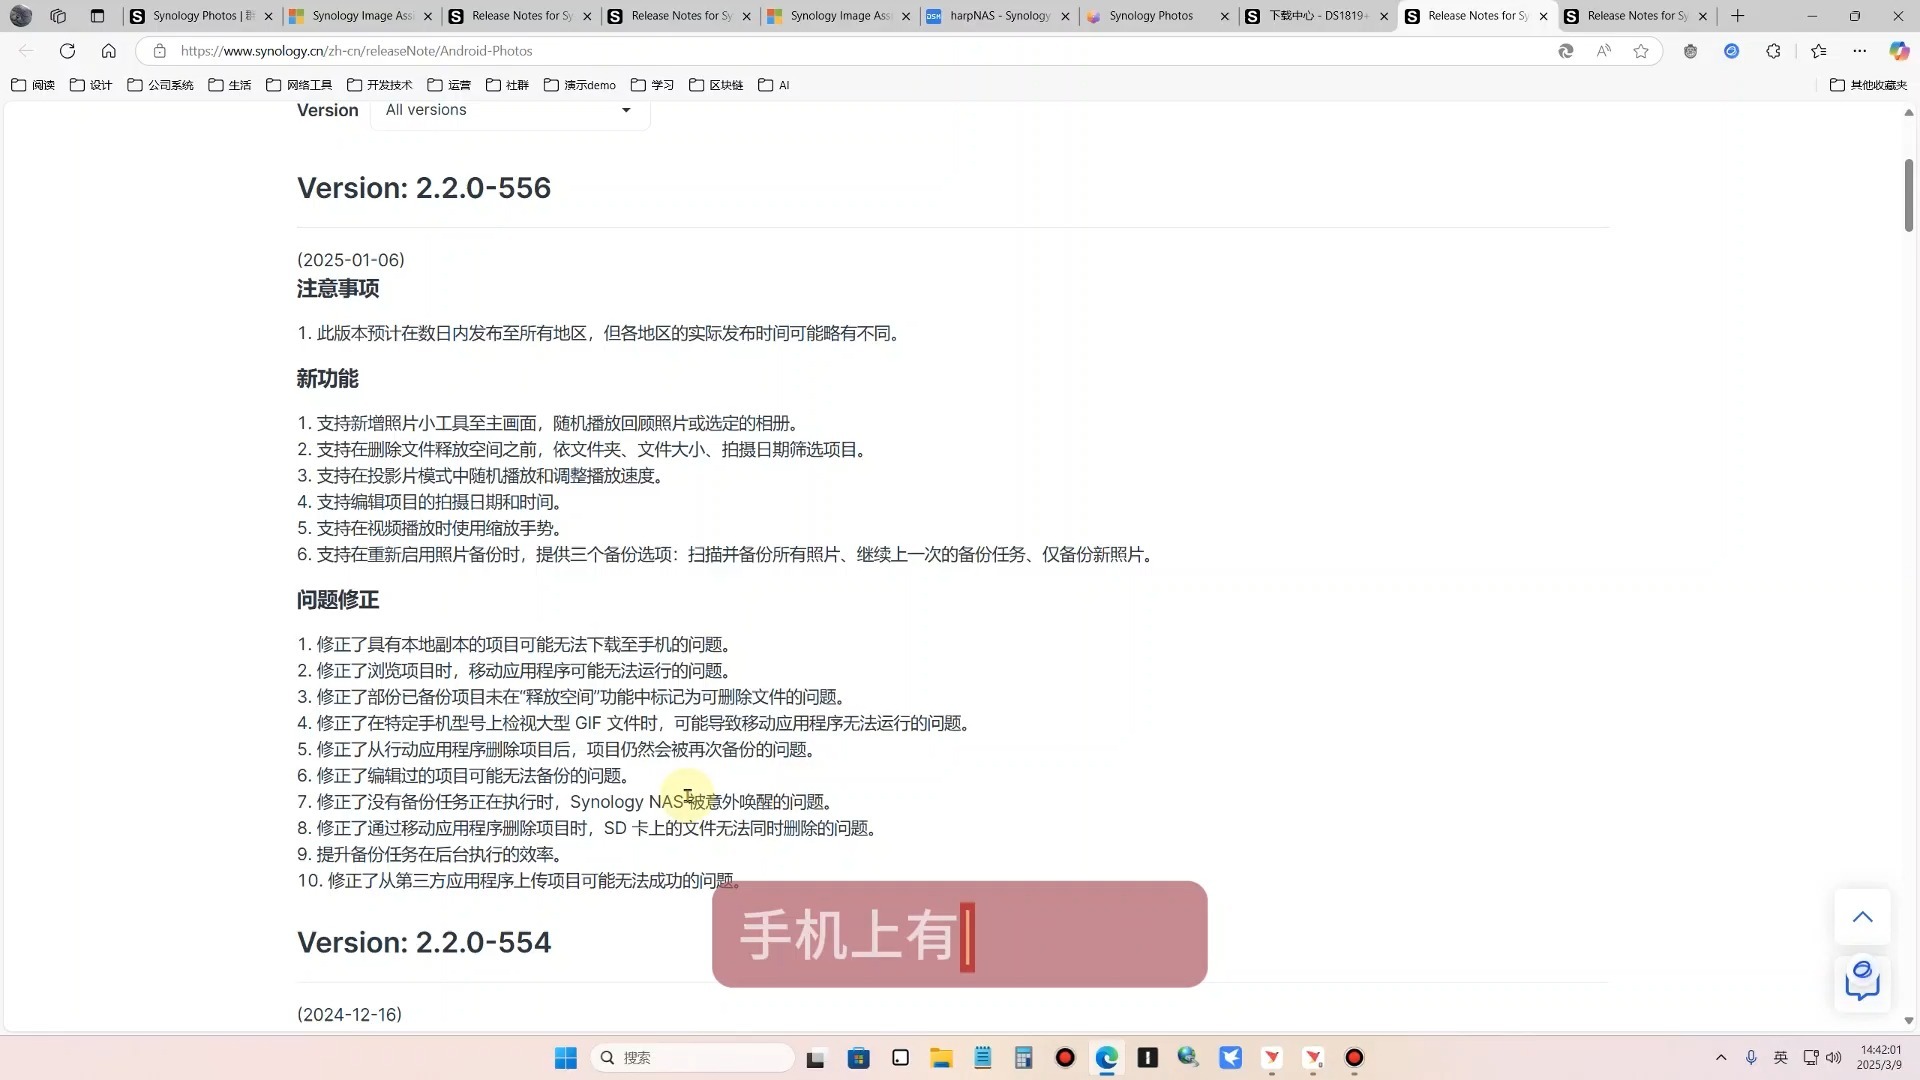Open the AI bookmarks folder

(x=773, y=85)
